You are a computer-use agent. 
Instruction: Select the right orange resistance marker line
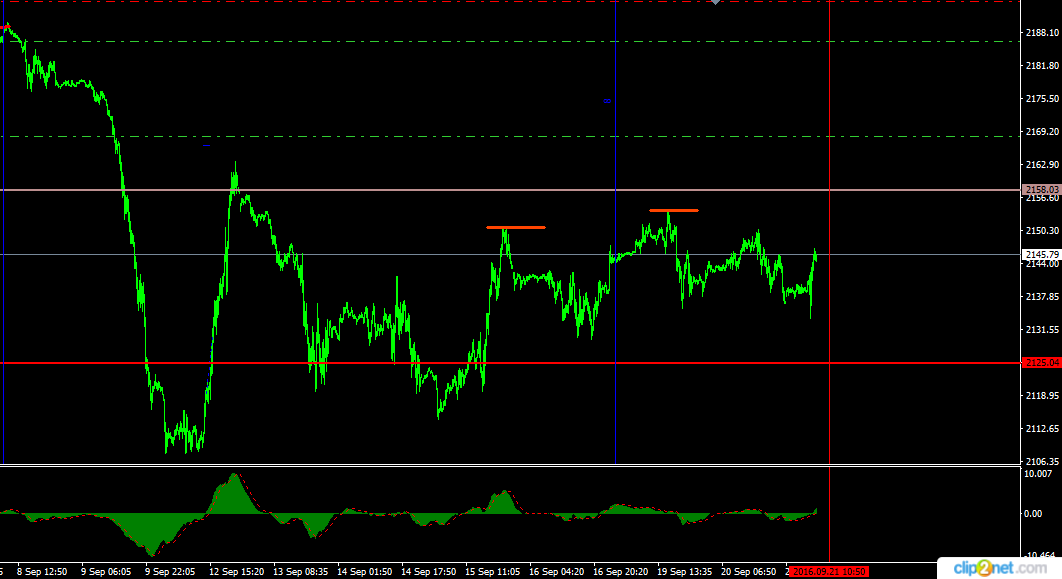click(673, 211)
